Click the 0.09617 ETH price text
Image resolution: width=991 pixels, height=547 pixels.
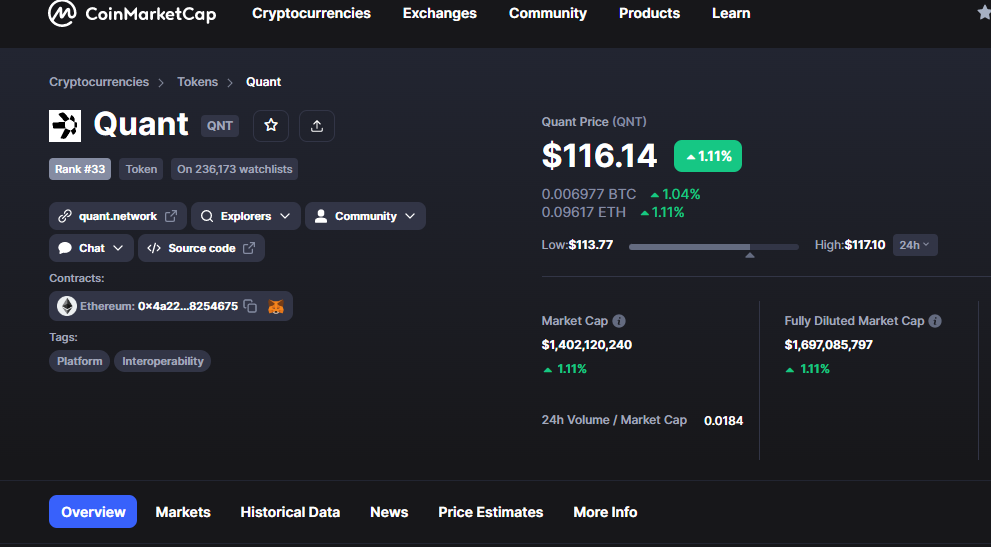[x=583, y=212]
